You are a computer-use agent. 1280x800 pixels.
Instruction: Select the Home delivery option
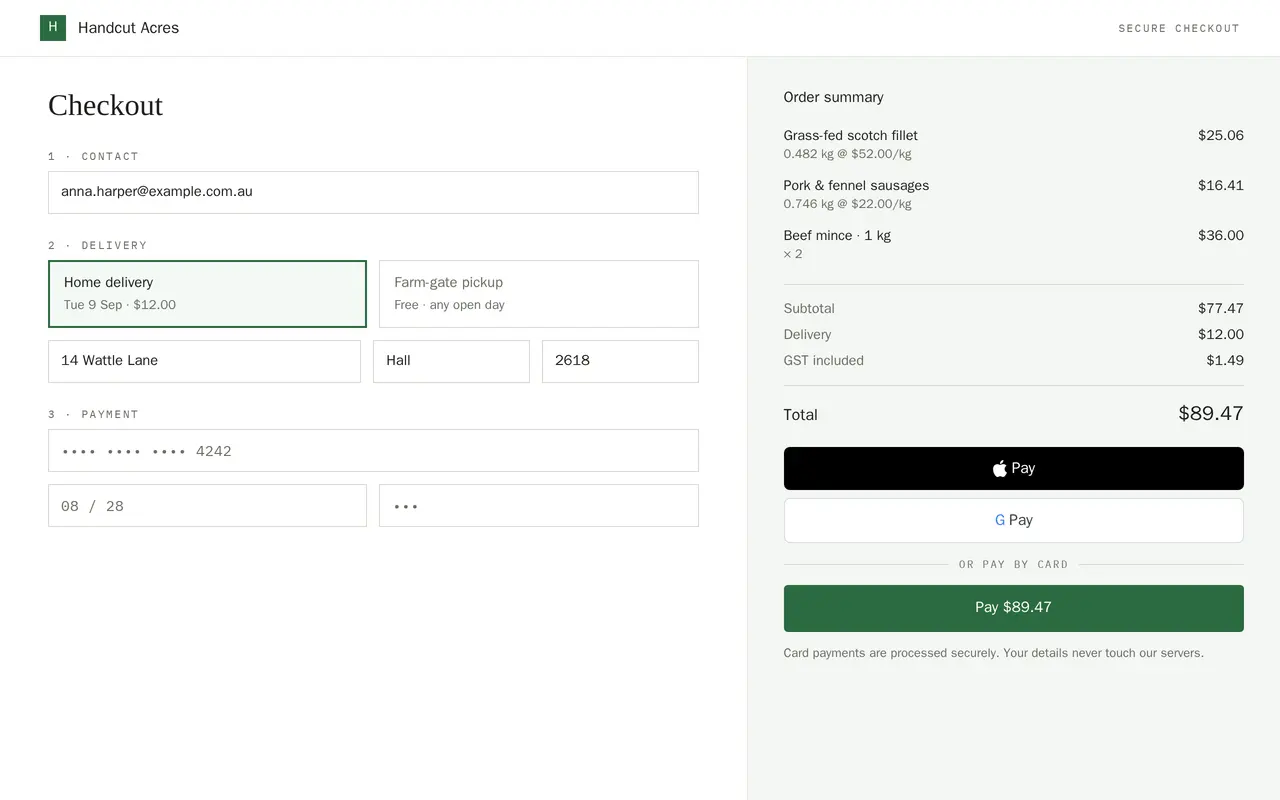click(x=207, y=294)
